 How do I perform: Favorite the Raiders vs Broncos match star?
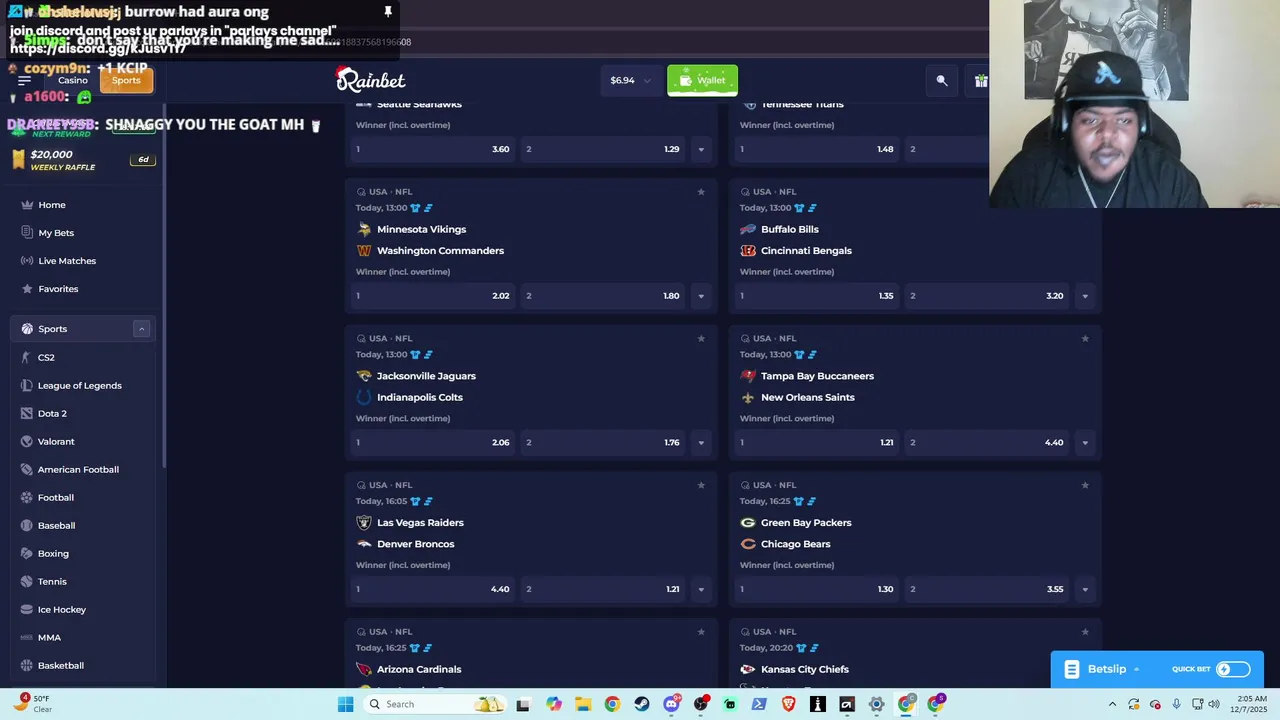[x=701, y=485]
